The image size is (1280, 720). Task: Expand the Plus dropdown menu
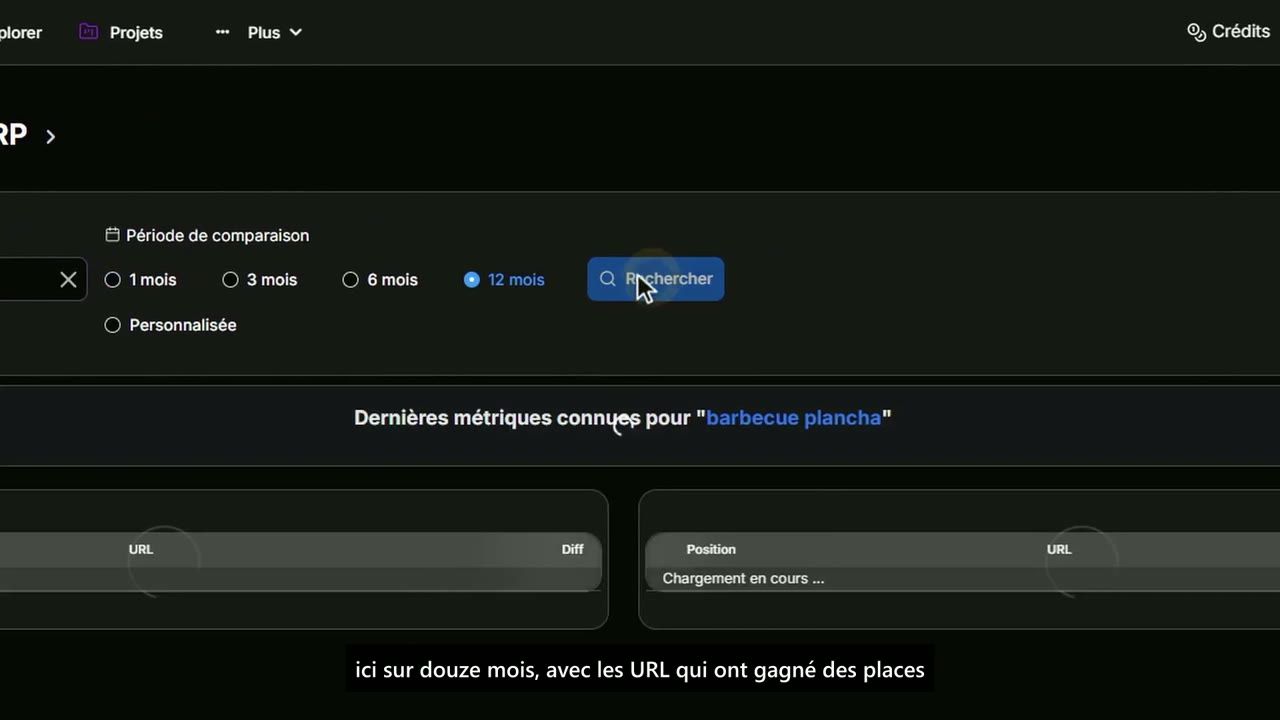tap(275, 32)
